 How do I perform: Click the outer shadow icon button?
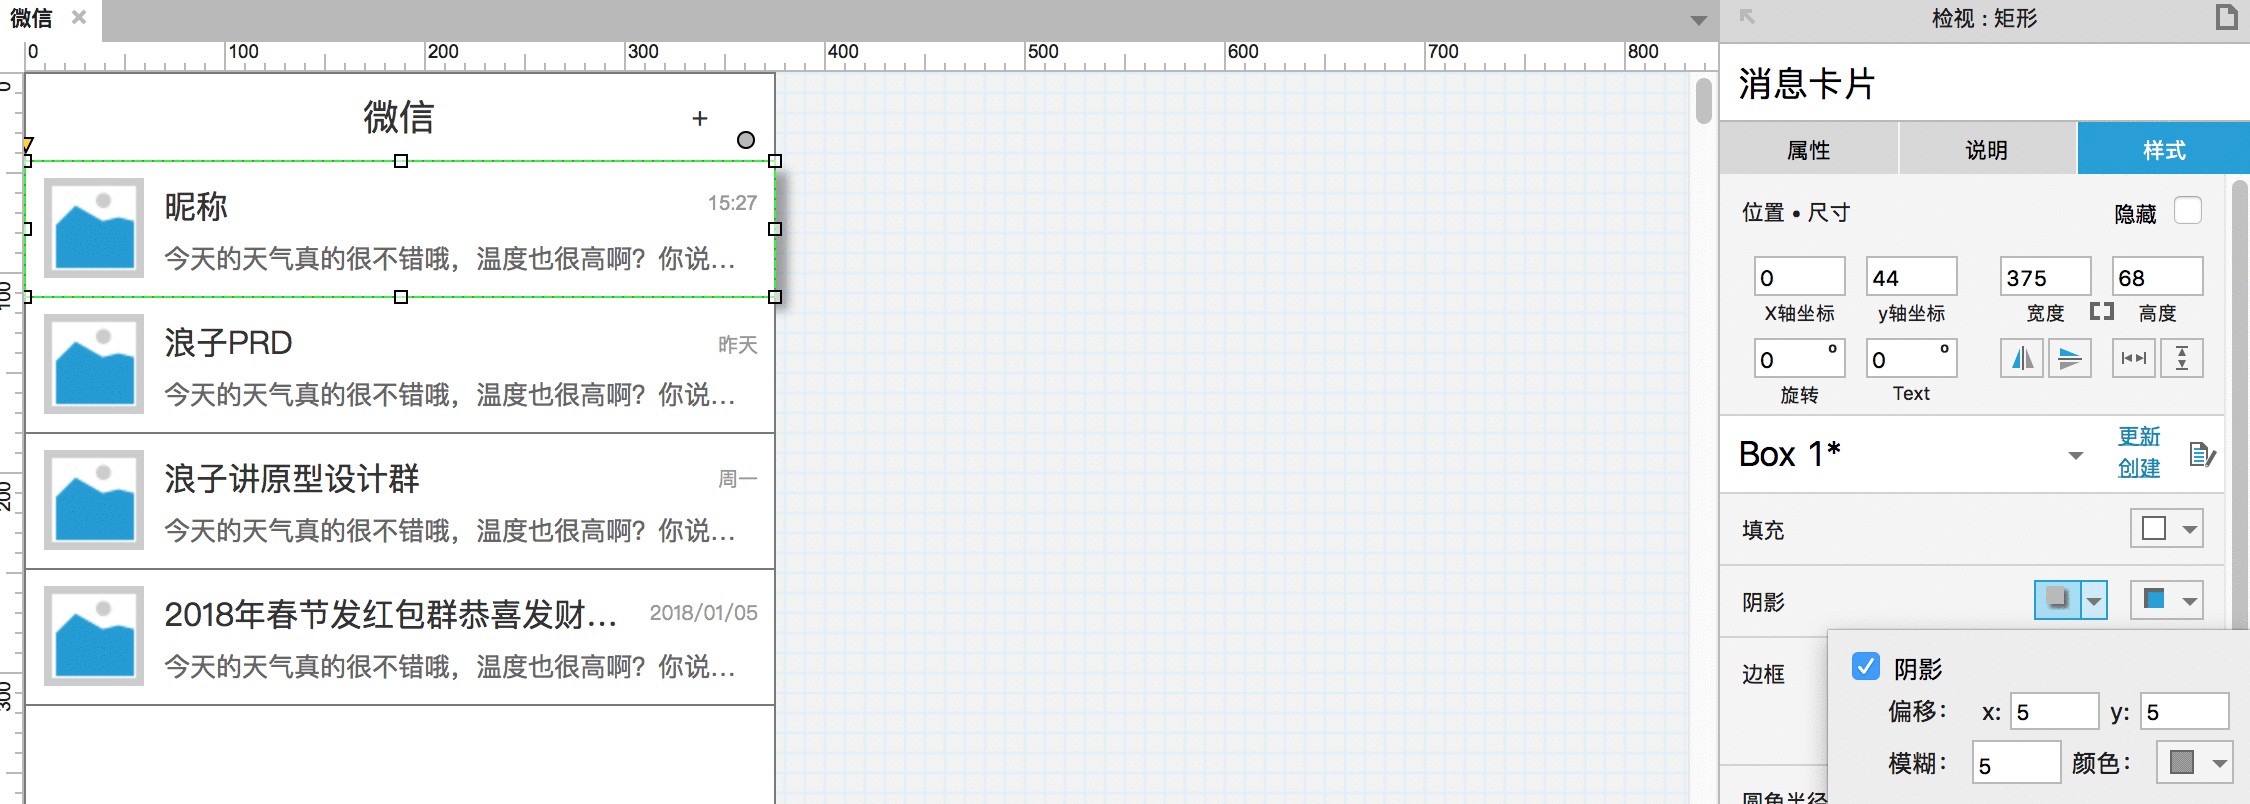[x=2057, y=600]
